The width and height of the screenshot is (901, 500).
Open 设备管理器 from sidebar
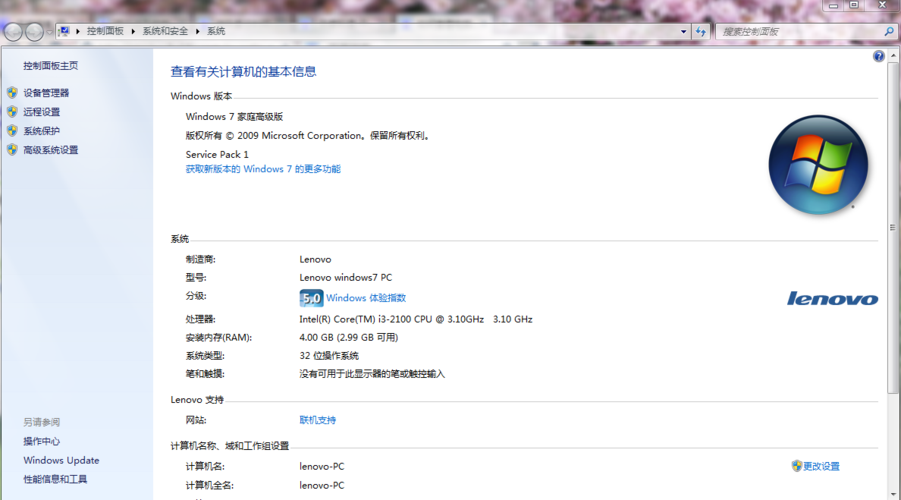click(46, 93)
